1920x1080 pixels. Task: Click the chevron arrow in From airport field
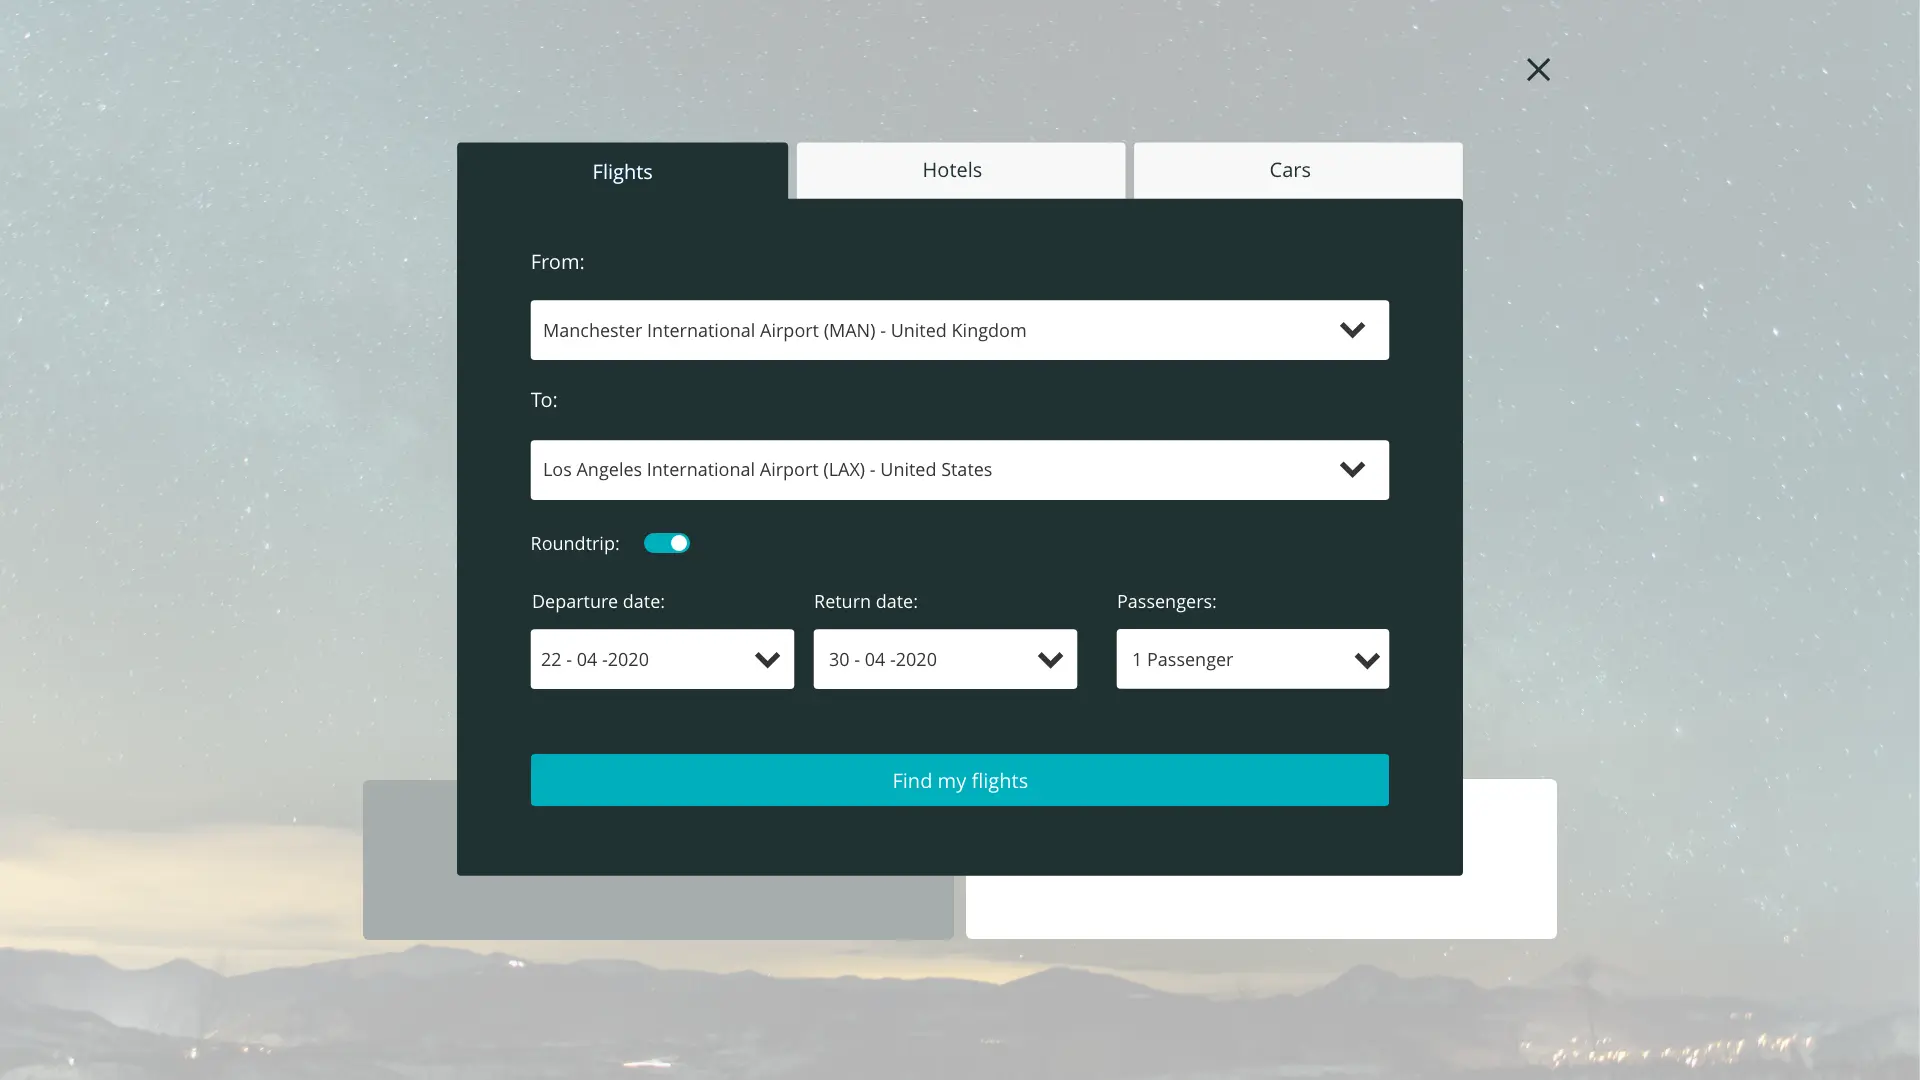(x=1352, y=330)
